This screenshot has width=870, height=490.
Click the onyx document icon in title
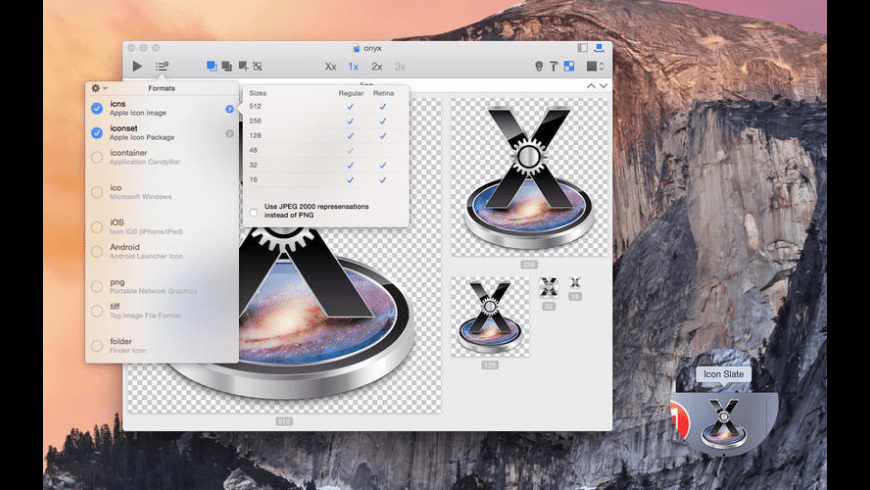tap(356, 48)
